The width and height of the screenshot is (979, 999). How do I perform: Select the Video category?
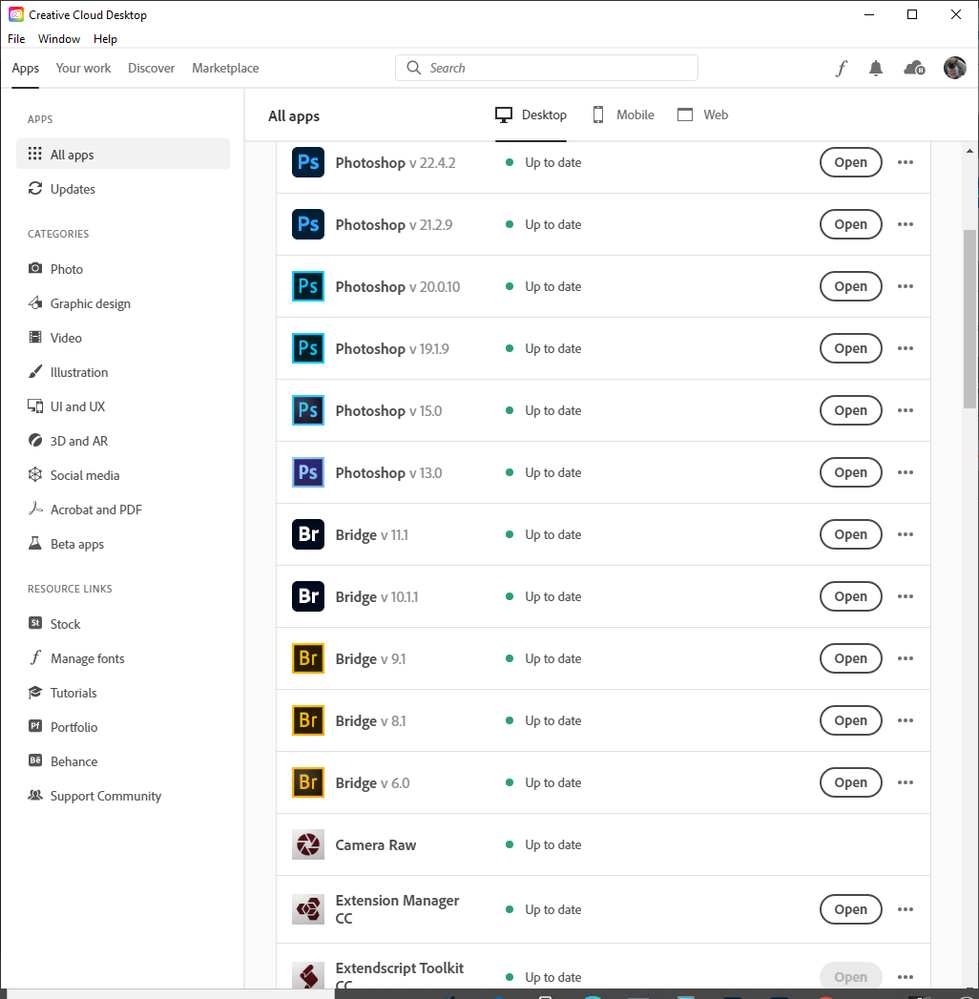coord(55,338)
